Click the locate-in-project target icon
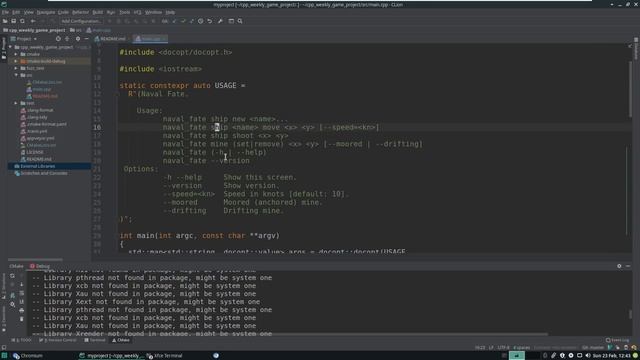640x360 pixels. point(58,39)
